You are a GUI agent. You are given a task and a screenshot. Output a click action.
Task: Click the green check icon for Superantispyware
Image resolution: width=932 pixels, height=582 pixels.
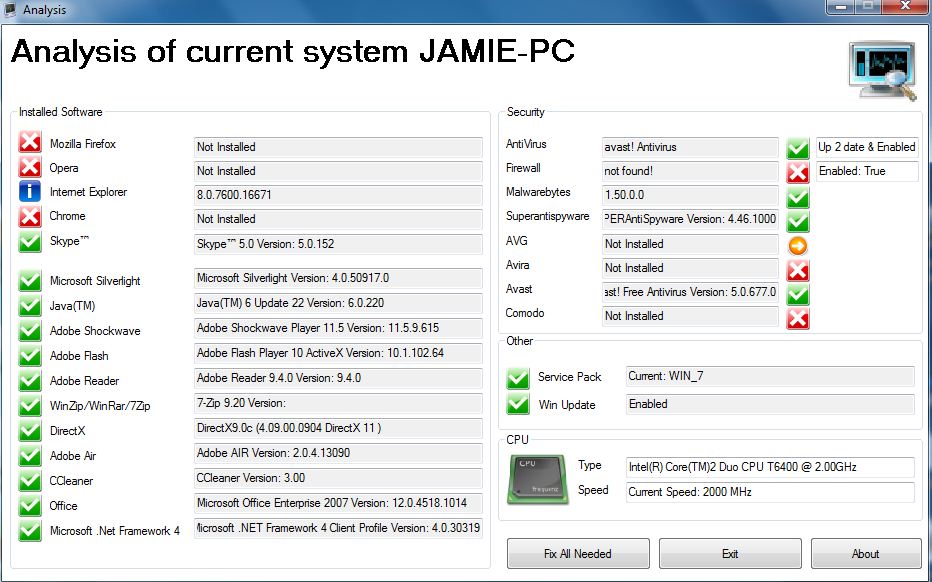coord(798,221)
